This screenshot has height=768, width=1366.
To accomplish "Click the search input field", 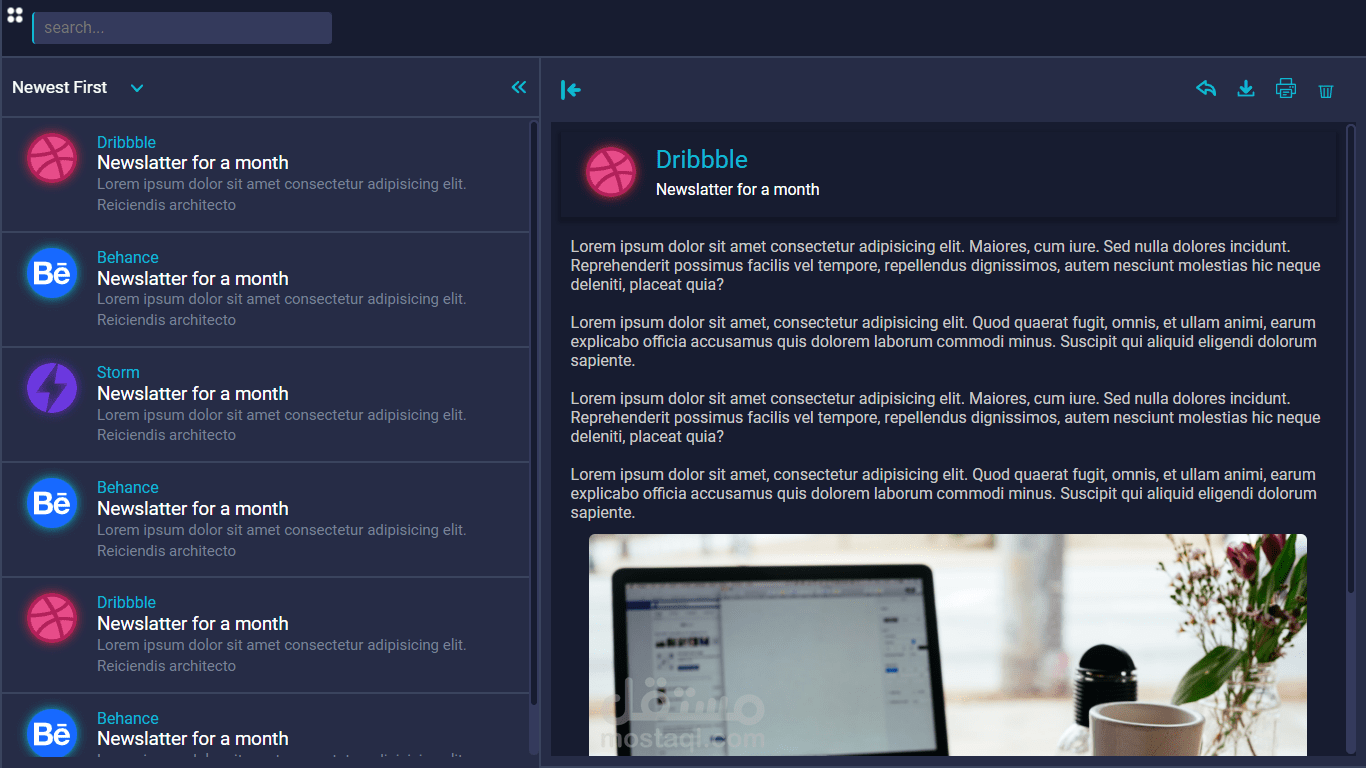I will 182,28.
